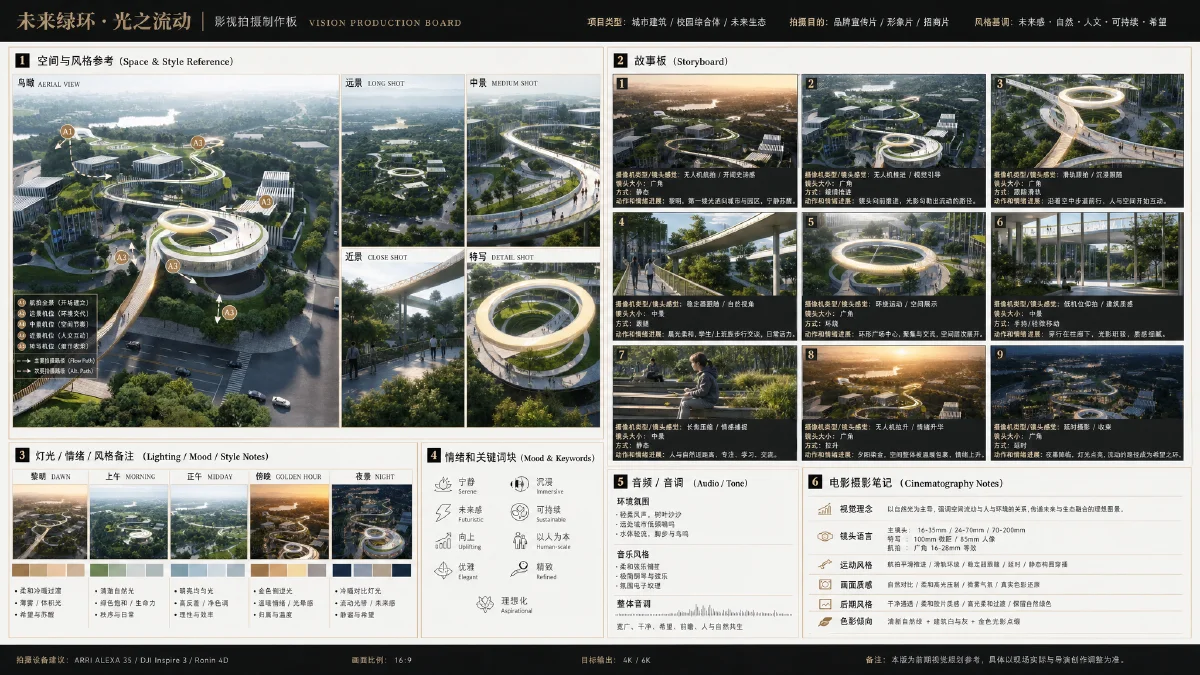
Task: Select the graph icon beside 后期风格
Action: 825,604
